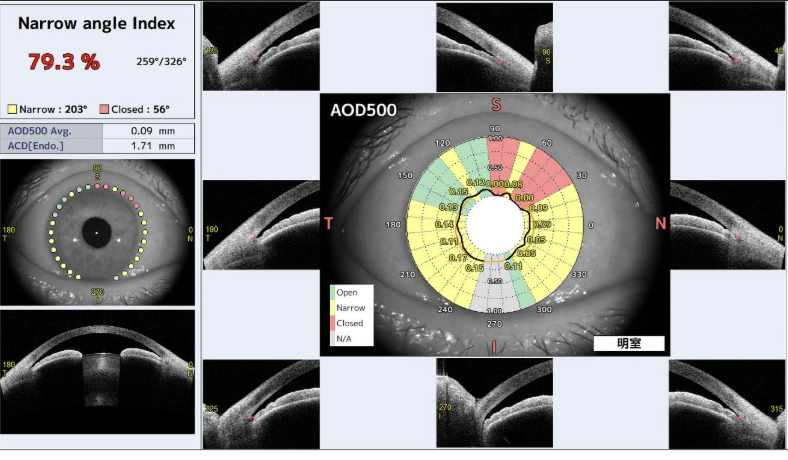Select the 180° temporal OCT scan thumbnail

(x=260, y=224)
